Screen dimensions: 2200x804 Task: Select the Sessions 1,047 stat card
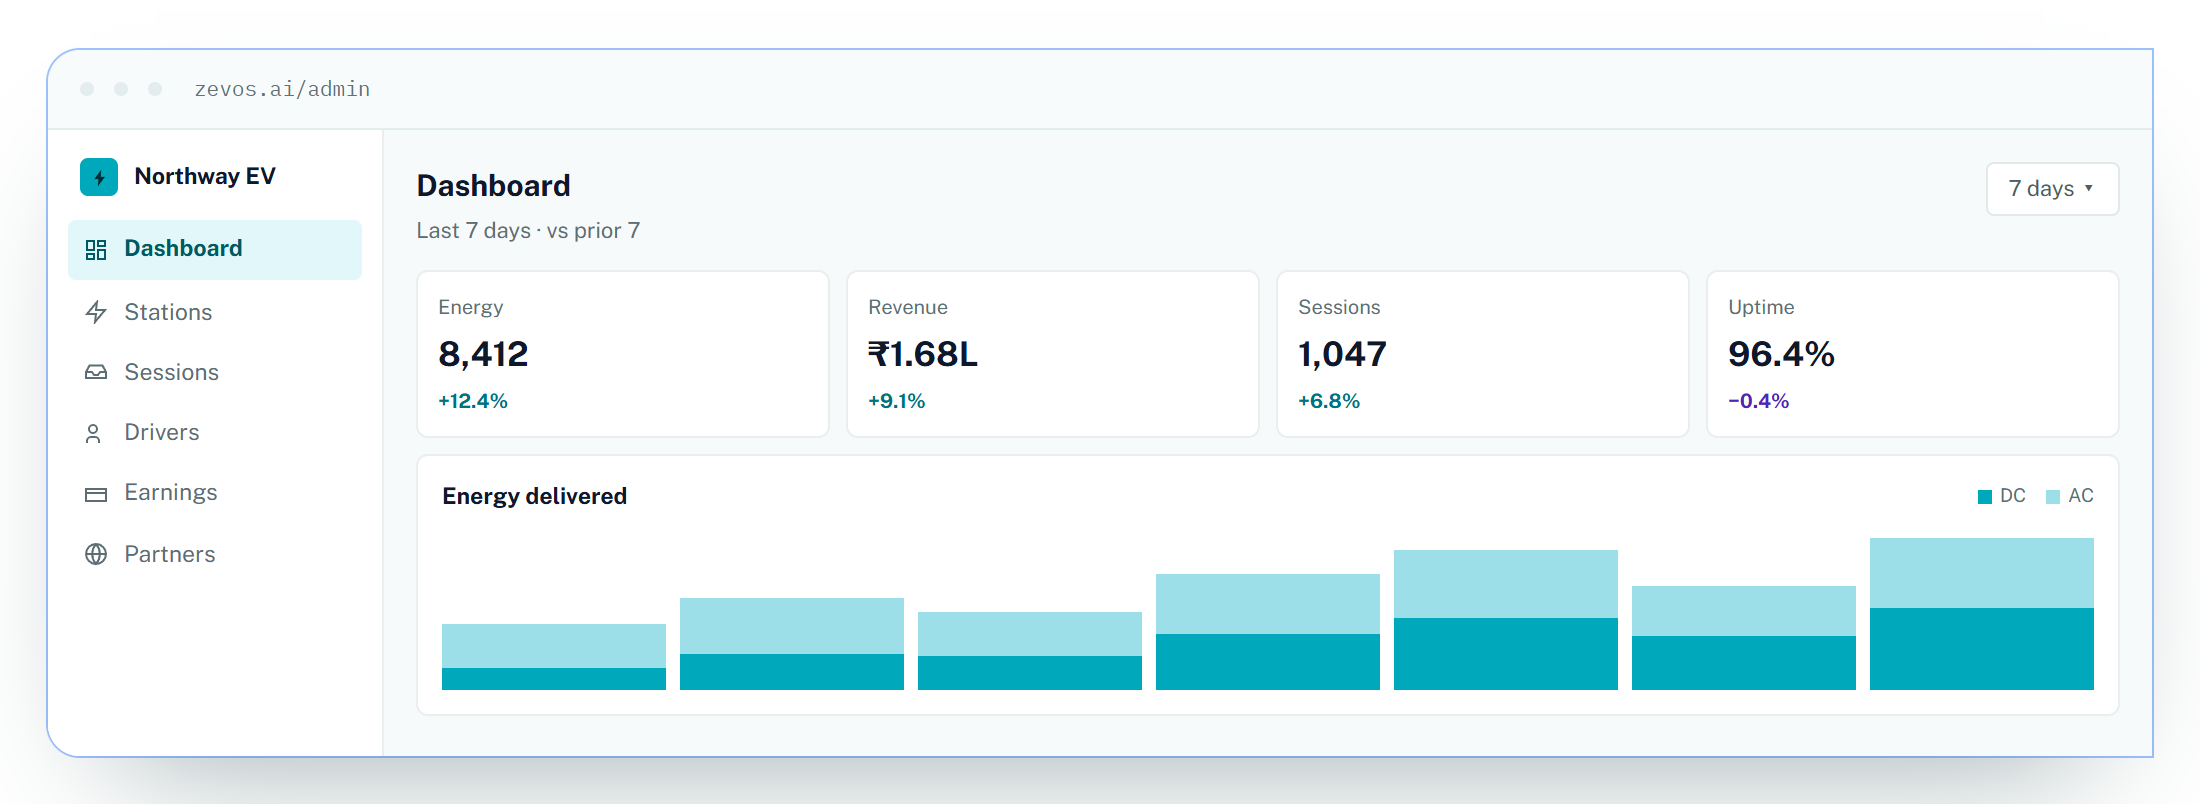tap(1483, 354)
